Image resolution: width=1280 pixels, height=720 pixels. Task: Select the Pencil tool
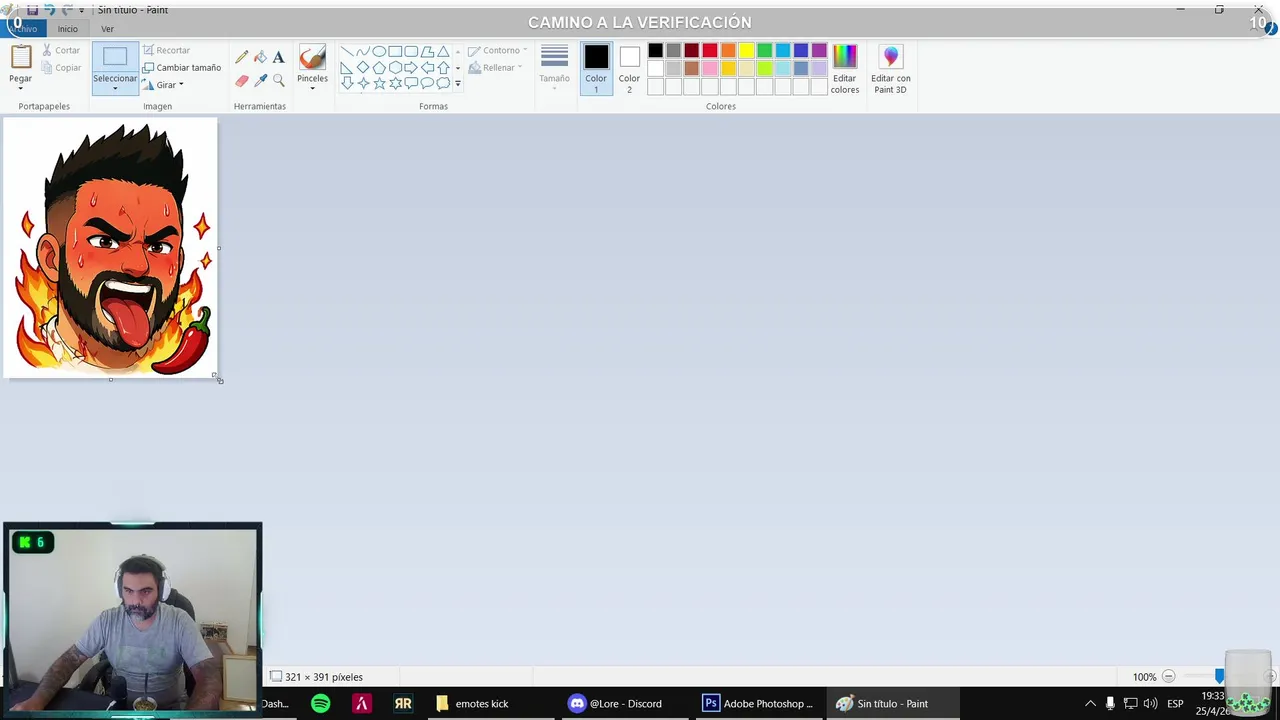click(x=241, y=57)
